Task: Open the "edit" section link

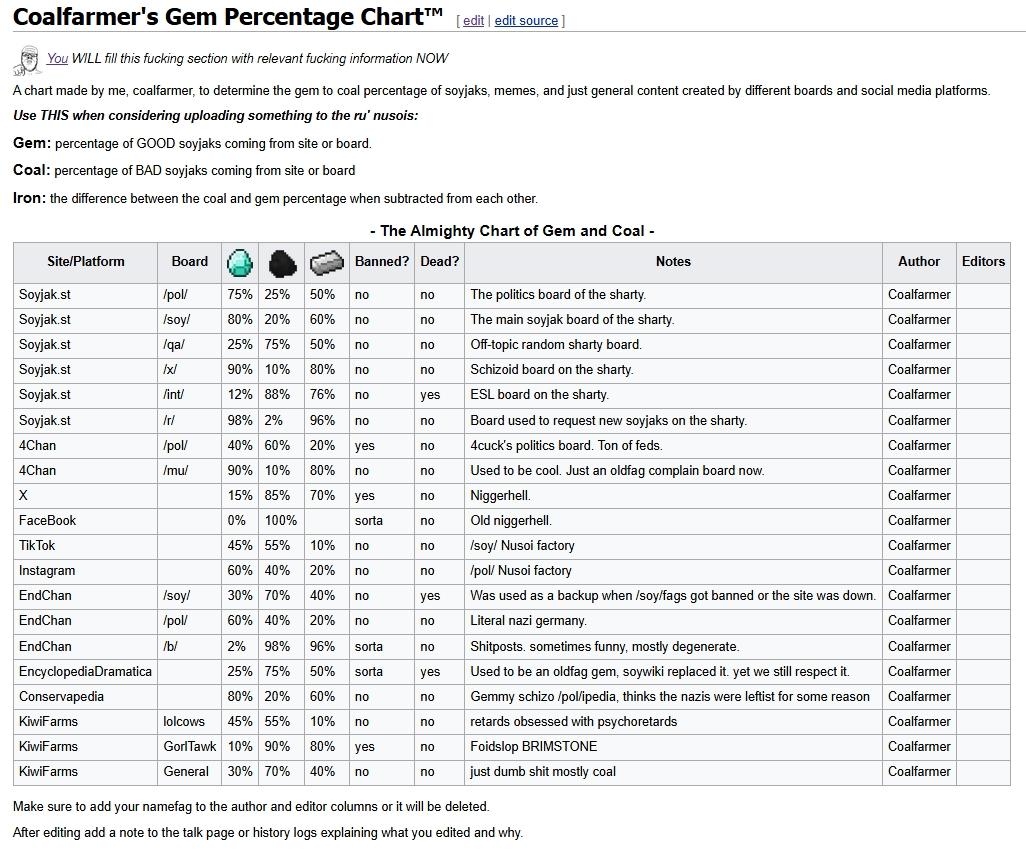Action: pos(473,20)
